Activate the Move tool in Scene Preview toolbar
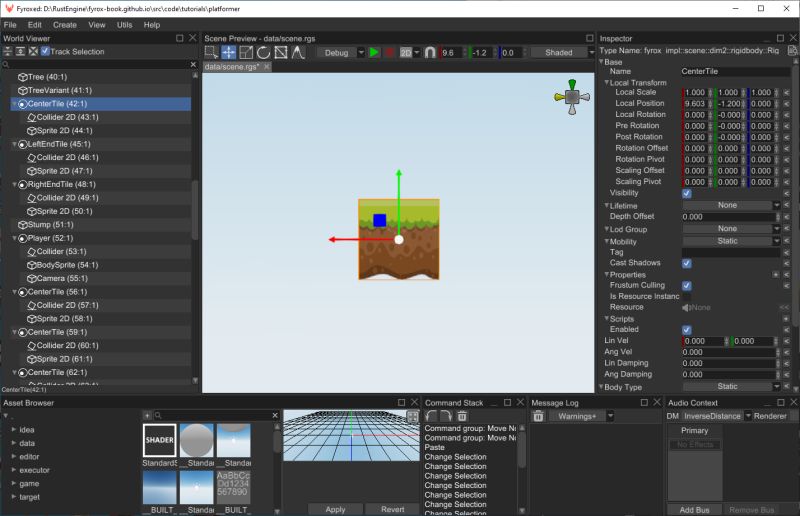The height and width of the screenshot is (516, 800). 229,52
